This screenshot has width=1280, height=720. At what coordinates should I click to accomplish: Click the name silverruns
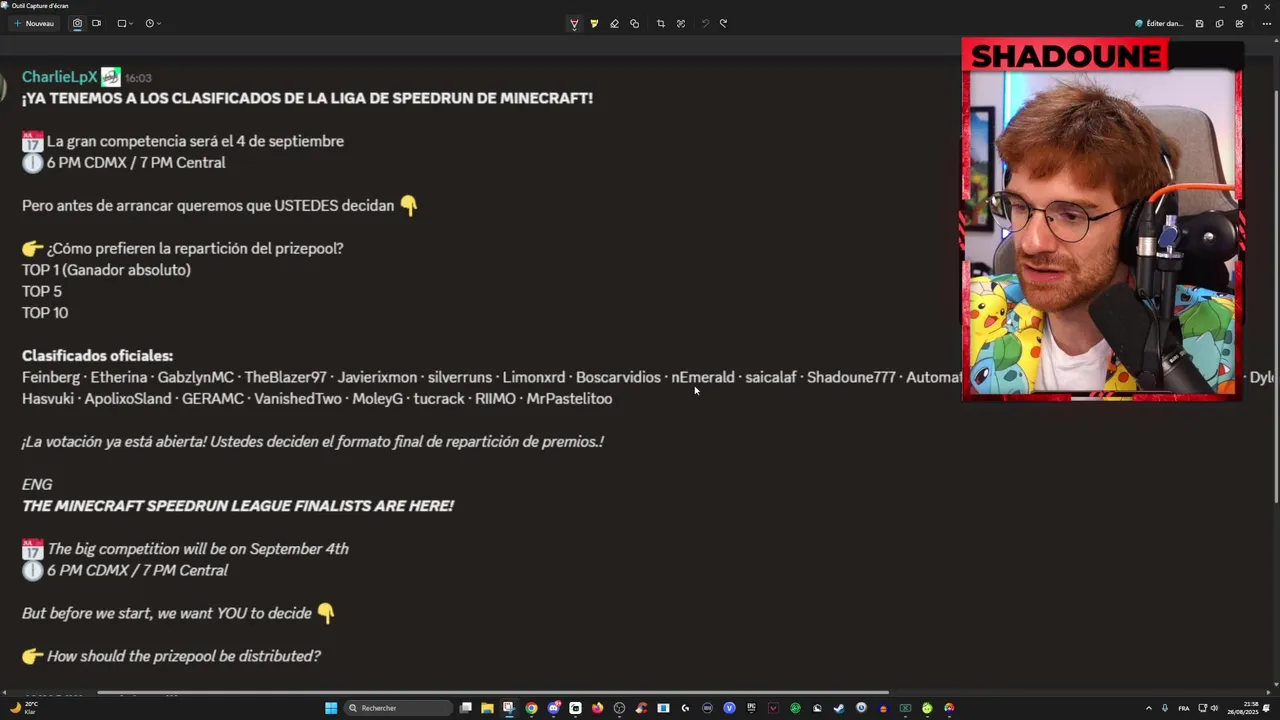pos(460,377)
